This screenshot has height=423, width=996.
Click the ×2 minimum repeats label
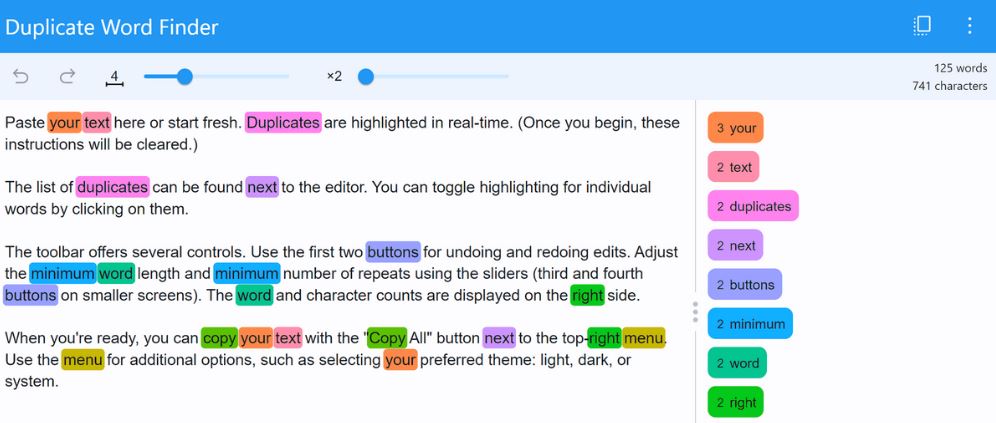pyautogui.click(x=334, y=77)
